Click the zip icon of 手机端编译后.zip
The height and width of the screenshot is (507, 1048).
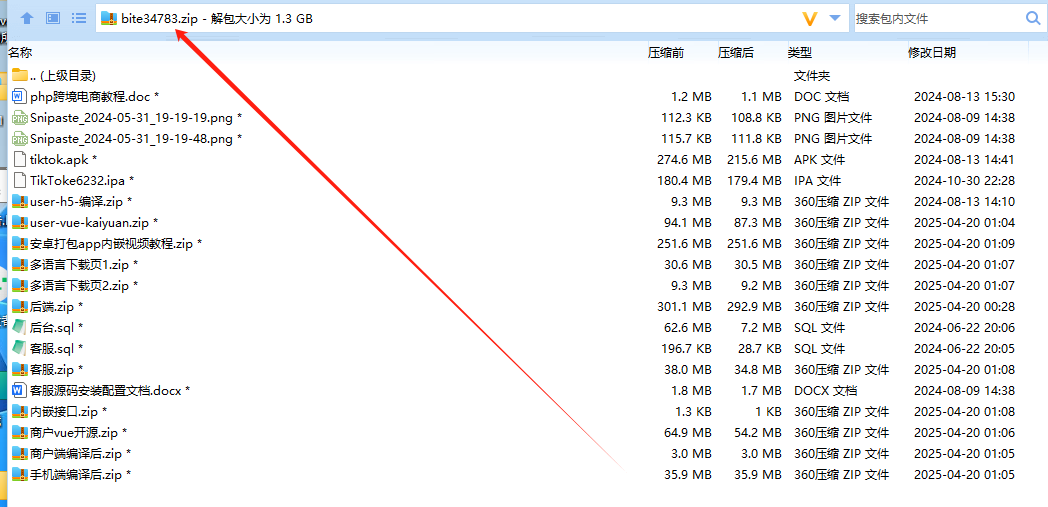pyautogui.click(x=19, y=475)
